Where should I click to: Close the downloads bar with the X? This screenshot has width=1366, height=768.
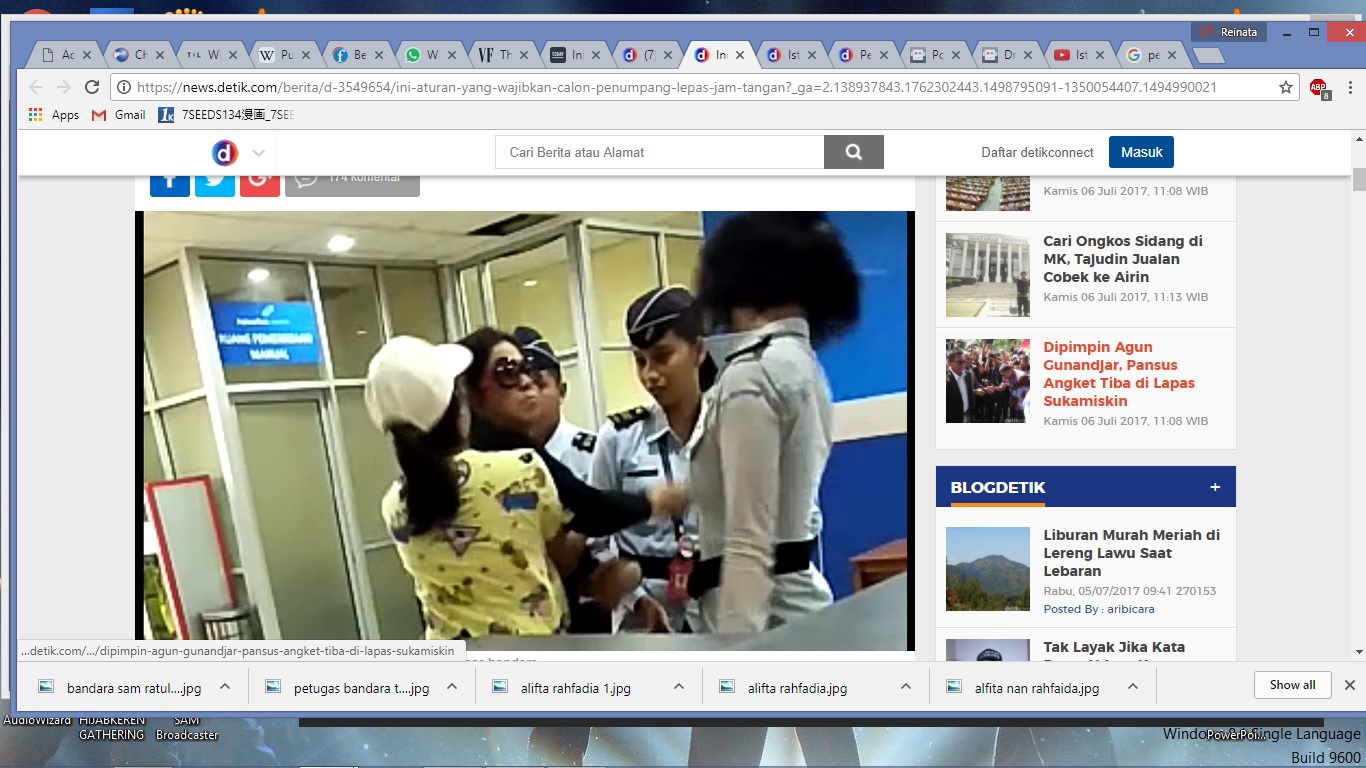coord(1349,685)
